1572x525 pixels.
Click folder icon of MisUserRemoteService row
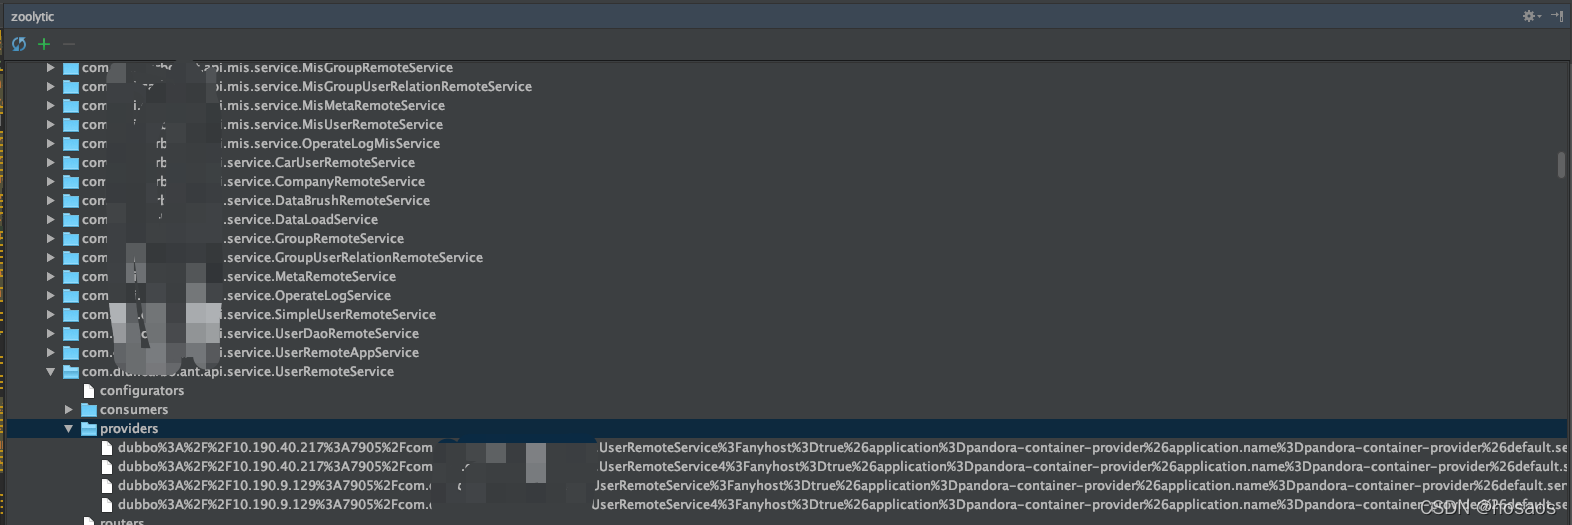71,125
